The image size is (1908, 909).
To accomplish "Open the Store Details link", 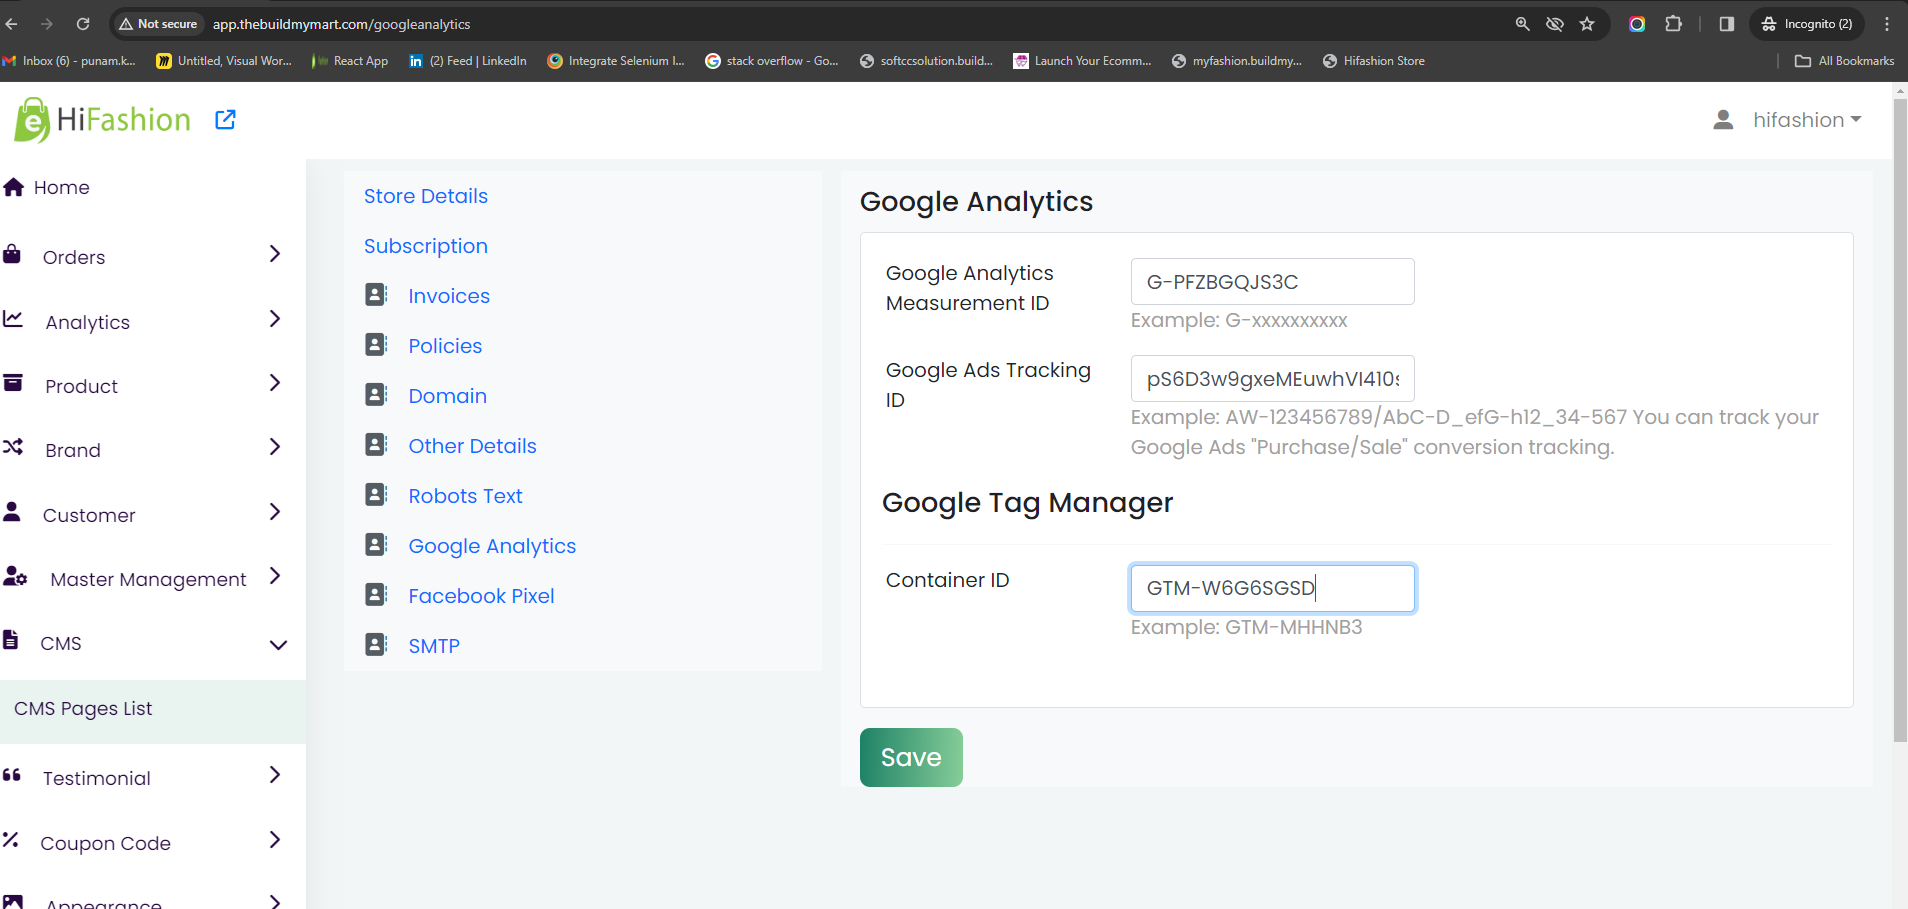I will 426,196.
